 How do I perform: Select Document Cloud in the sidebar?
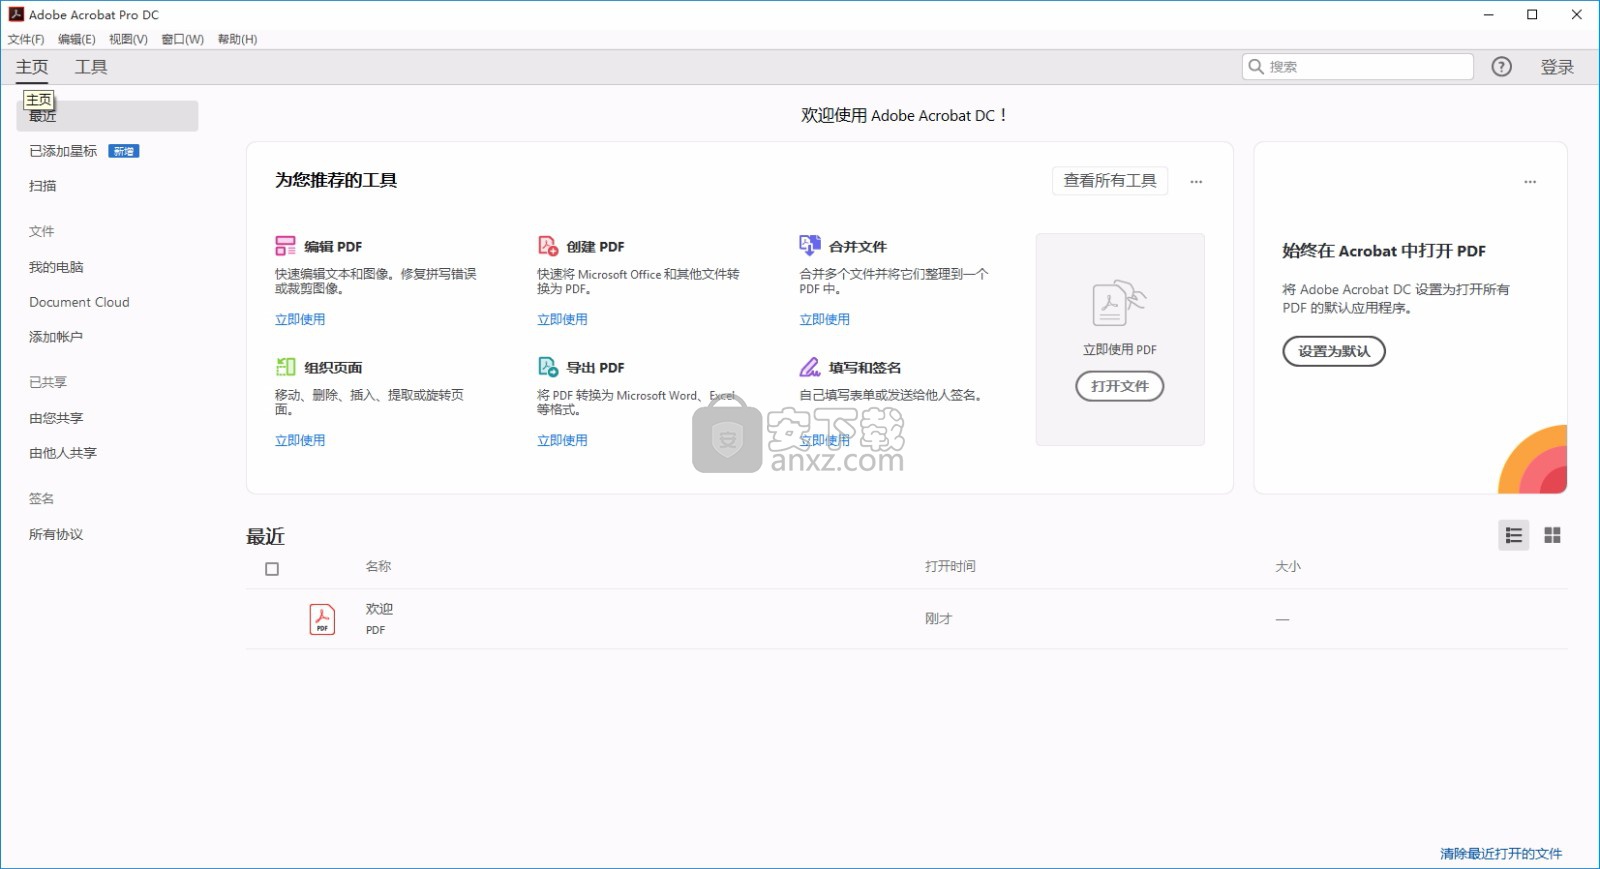[79, 302]
